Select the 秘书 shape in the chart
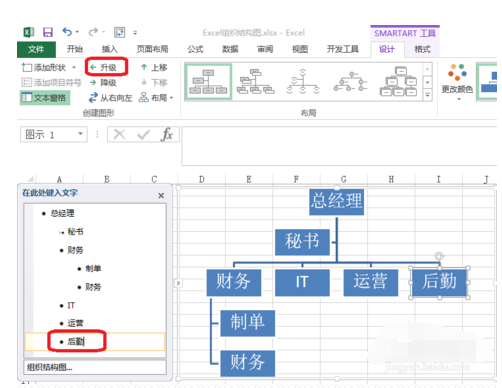This screenshot has height=388, width=502. tap(302, 242)
